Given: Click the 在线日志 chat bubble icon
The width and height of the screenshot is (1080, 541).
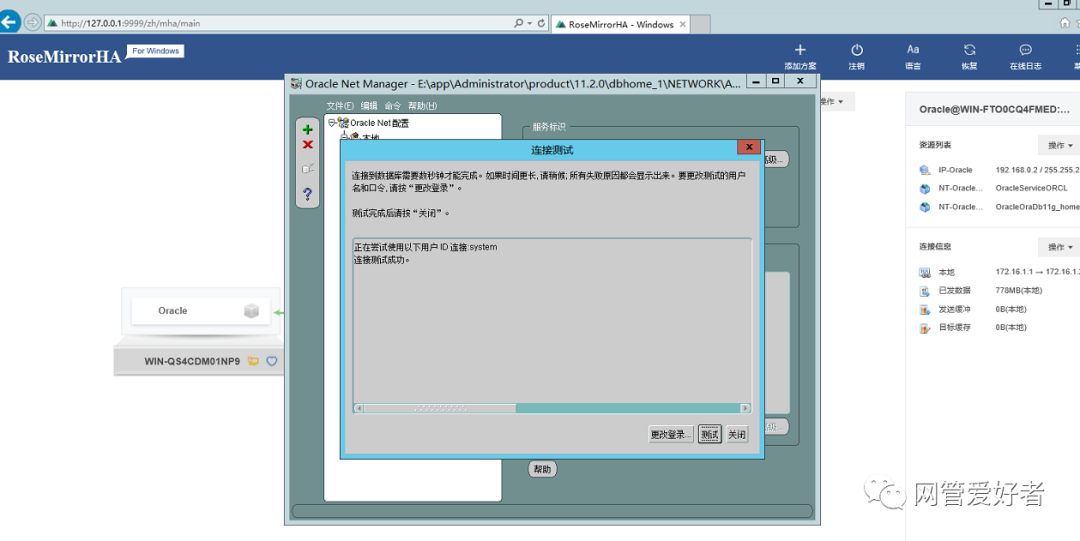Looking at the screenshot, I should 1026,50.
